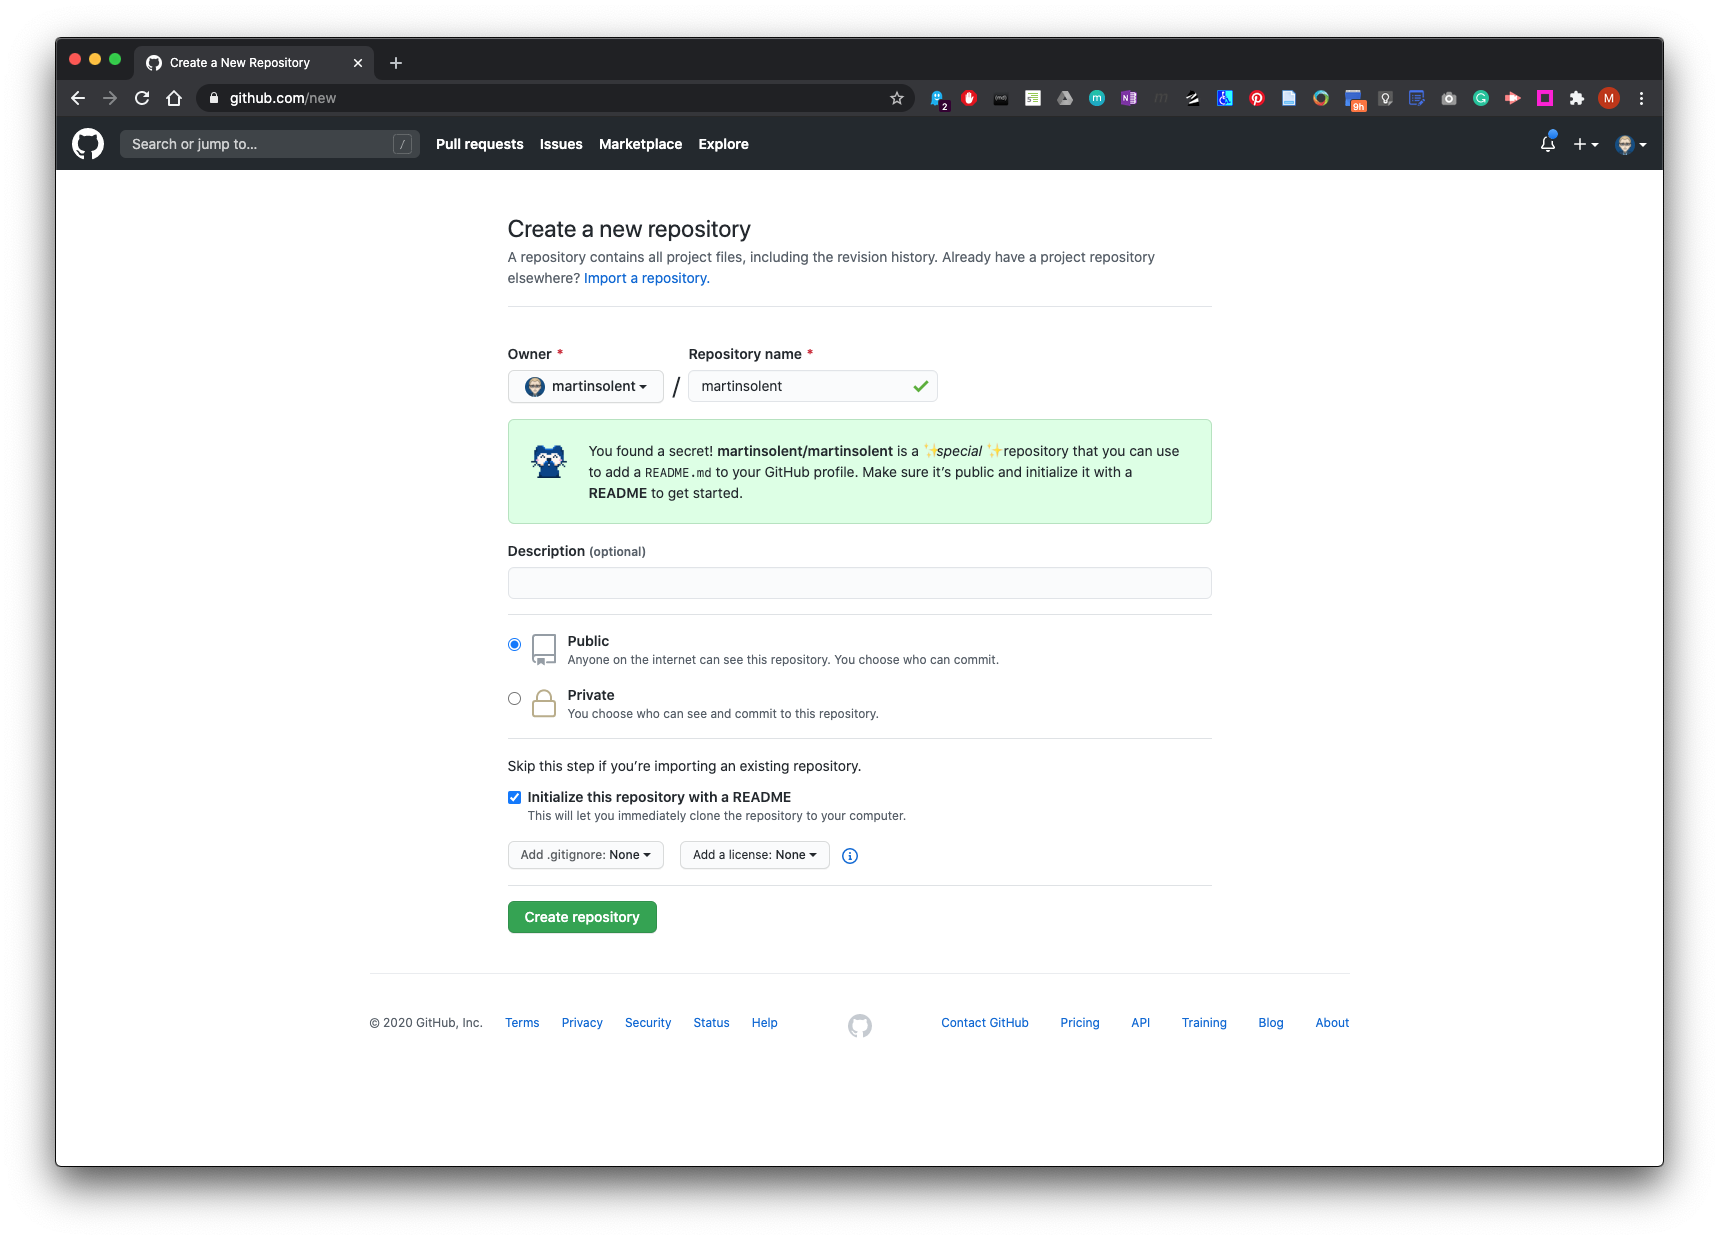Expand the Add .gitignore dropdown

pos(585,855)
